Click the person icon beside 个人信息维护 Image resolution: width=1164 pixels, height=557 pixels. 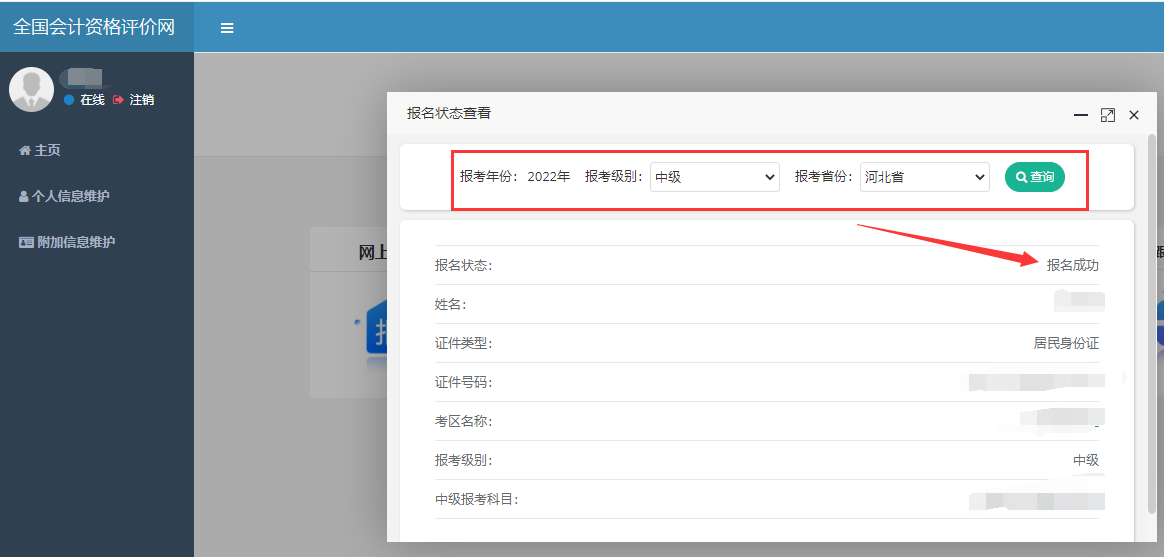(24, 196)
